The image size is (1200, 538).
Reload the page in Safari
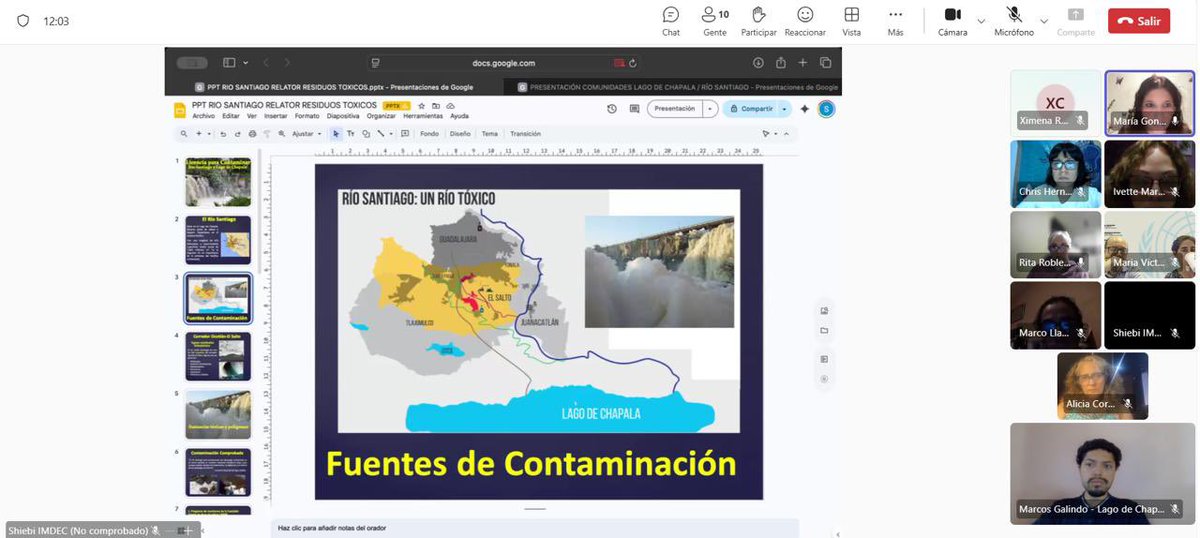click(631, 62)
